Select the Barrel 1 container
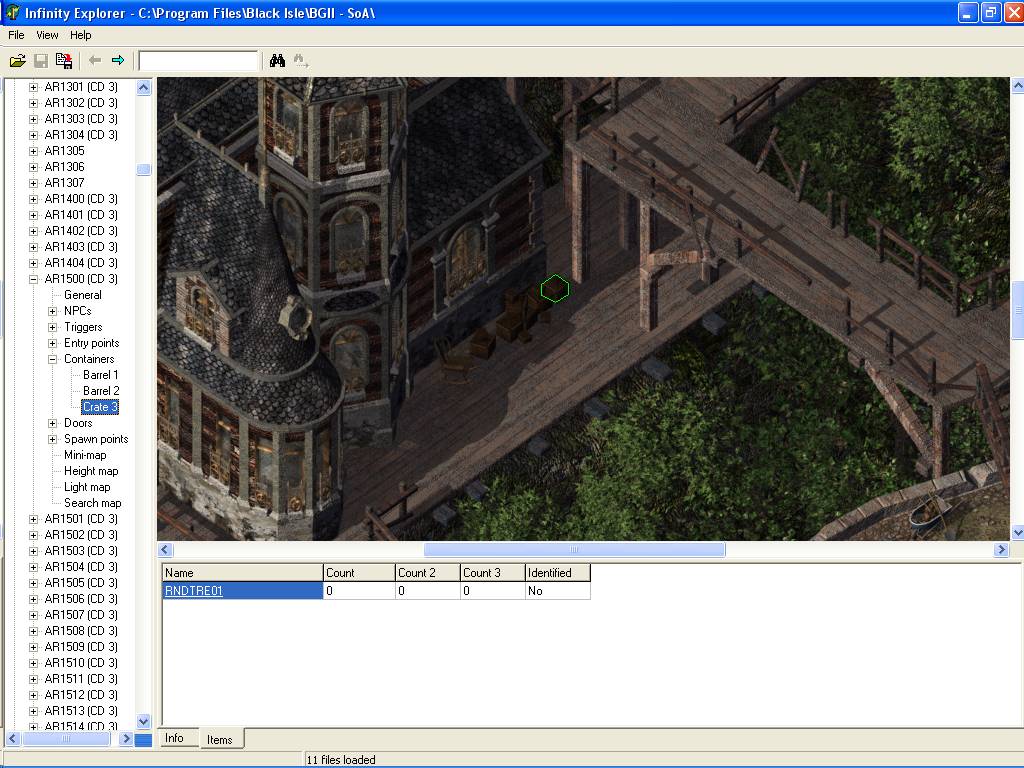Viewport: 1024px width, 768px height. point(101,375)
